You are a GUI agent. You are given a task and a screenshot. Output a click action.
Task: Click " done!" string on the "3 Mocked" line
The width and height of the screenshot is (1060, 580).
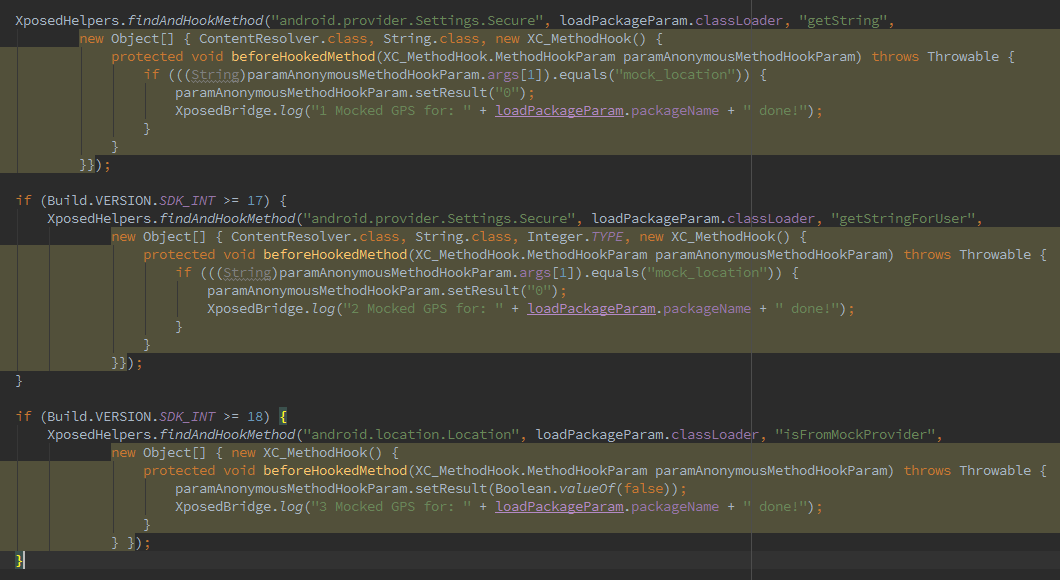[x=775, y=507]
